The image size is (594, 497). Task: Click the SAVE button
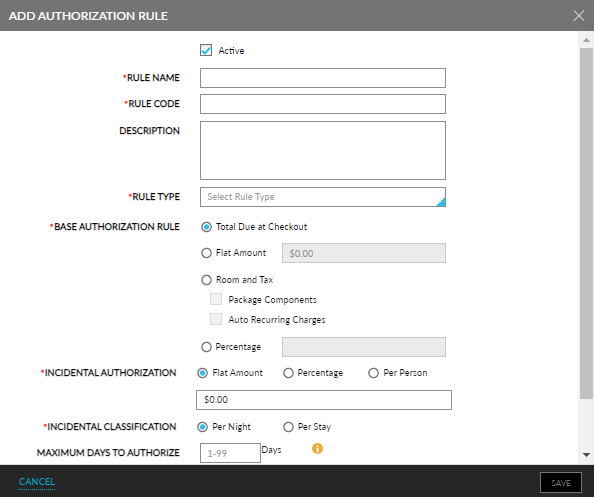tap(561, 483)
